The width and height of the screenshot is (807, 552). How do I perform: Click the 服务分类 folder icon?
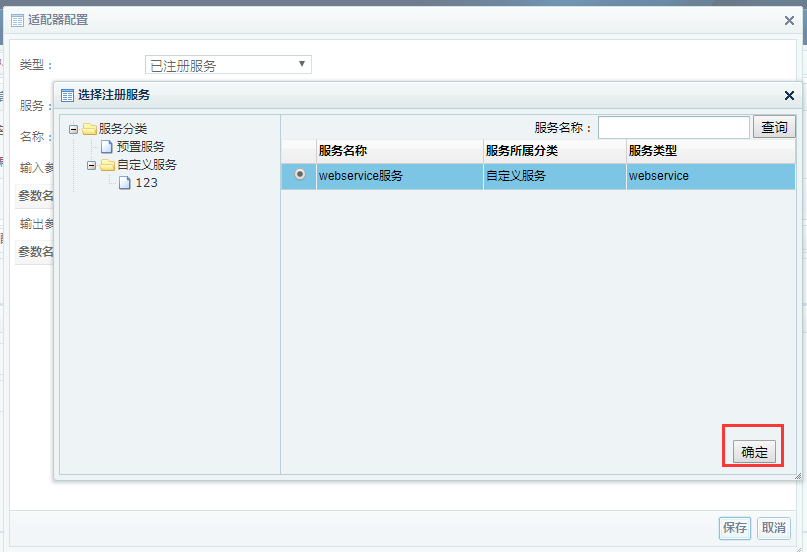pyautogui.click(x=89, y=129)
